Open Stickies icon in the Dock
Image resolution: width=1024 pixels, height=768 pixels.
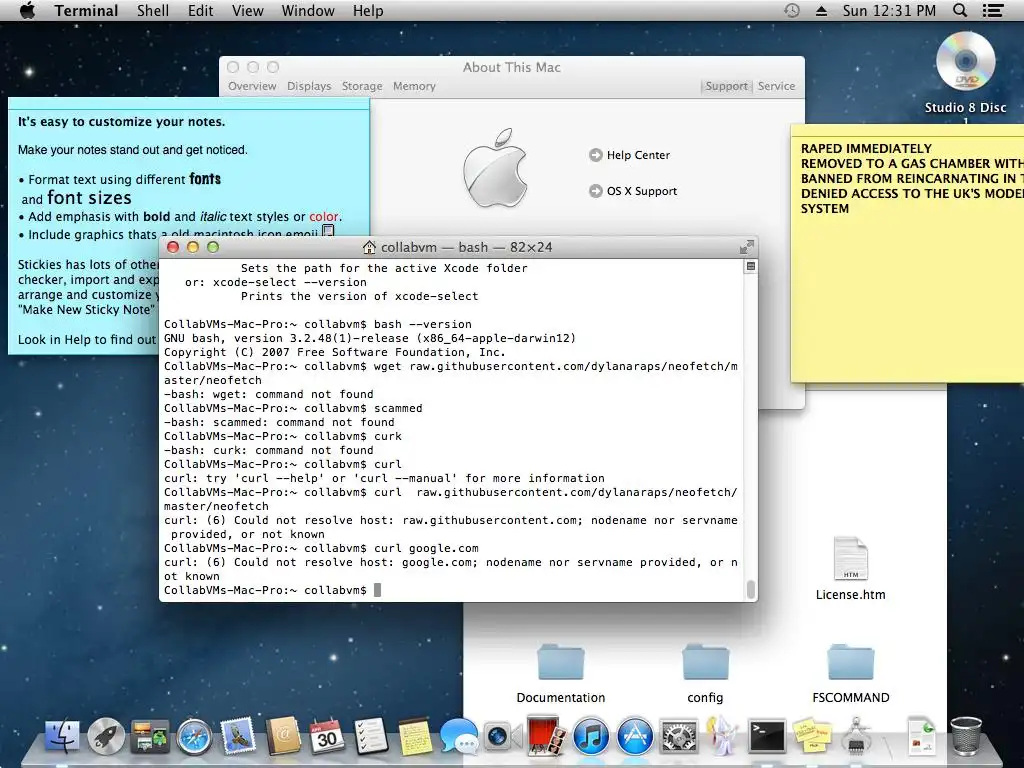[811, 736]
